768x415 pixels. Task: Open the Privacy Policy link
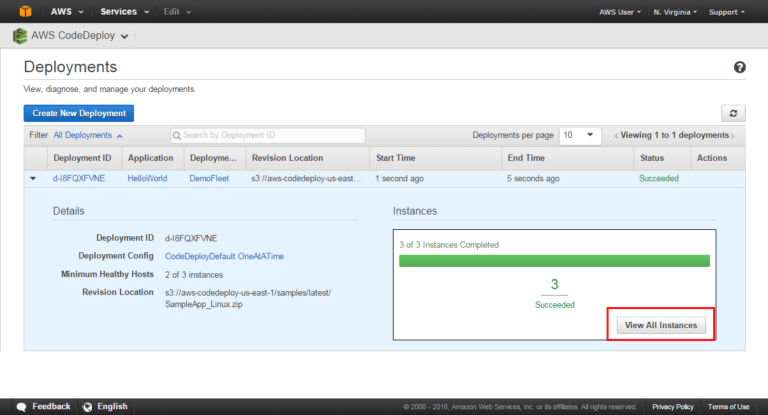click(x=672, y=407)
